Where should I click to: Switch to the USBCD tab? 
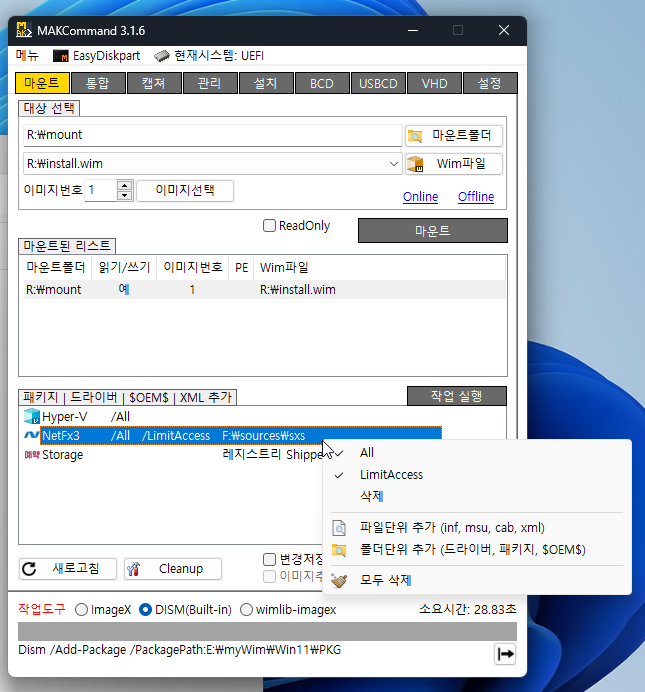[x=378, y=83]
